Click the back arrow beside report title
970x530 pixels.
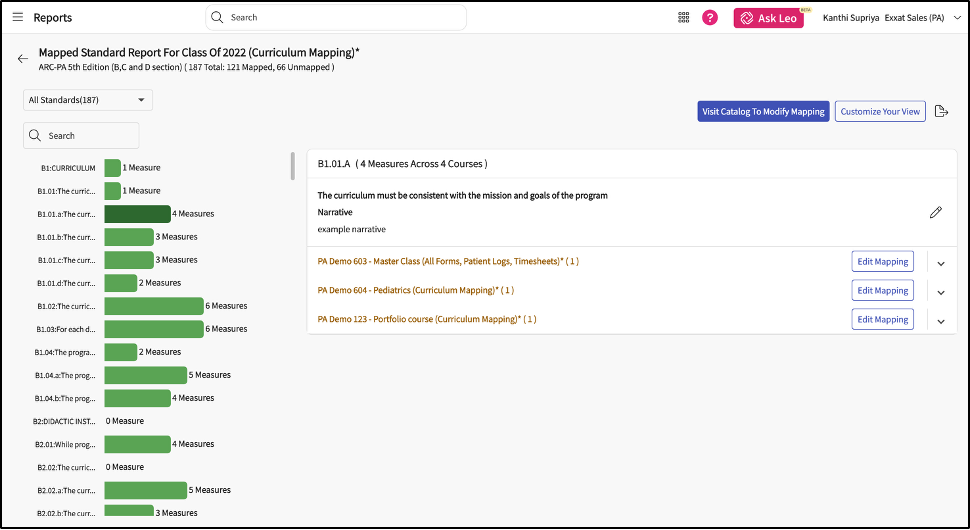tap(23, 59)
